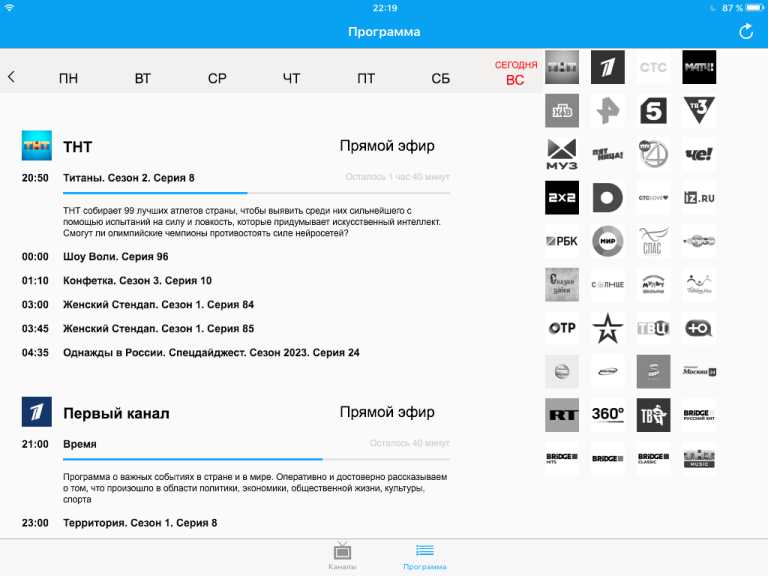Image resolution: width=768 pixels, height=576 pixels.
Task: Select the РБК channel logo
Action: tap(562, 241)
